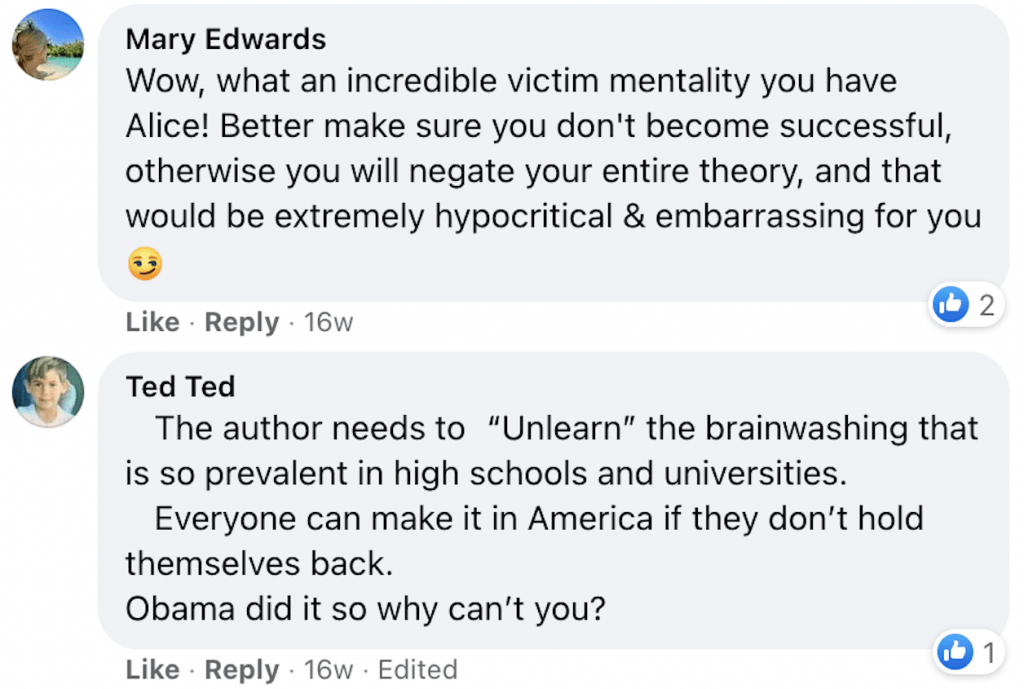
Task: Open Ted Ted's profile name link
Action: coord(180,386)
